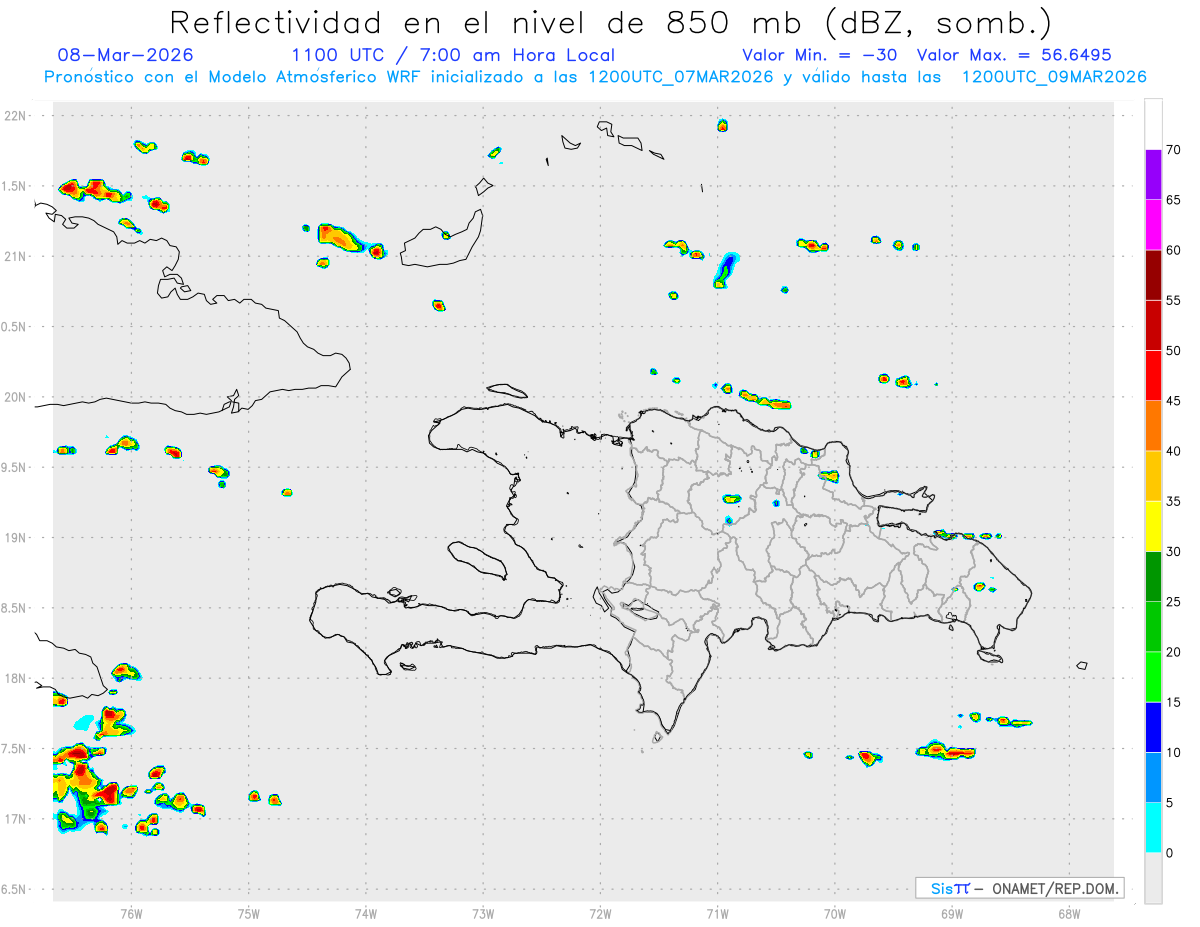Image resolution: width=1200 pixels, height=927 pixels.
Task: Click the date '08-Mar-2026'
Action: pos(126,55)
